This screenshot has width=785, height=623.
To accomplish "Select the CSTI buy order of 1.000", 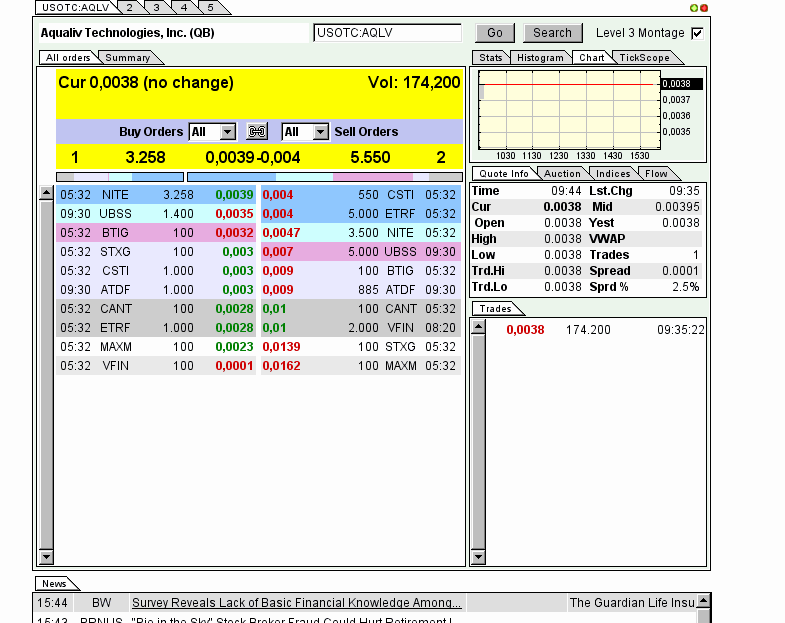I will pyautogui.click(x=156, y=271).
